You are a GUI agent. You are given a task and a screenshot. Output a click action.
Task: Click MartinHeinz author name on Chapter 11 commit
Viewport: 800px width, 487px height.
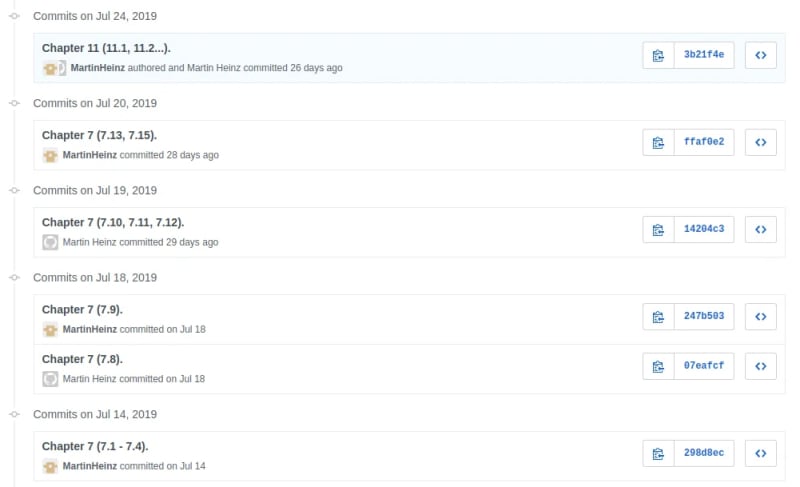[x=98, y=68]
